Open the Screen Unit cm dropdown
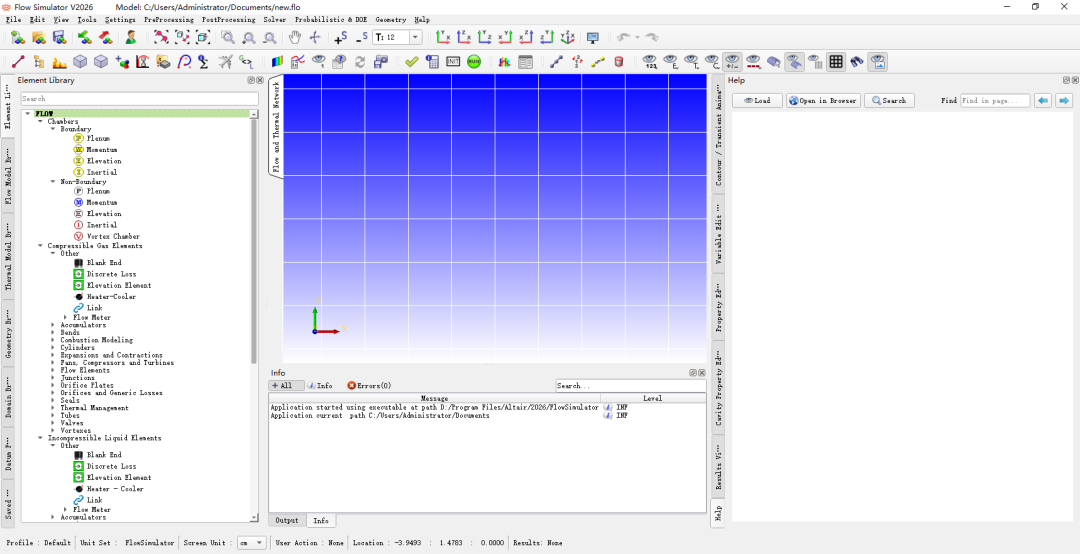Viewport: 1080px width, 554px height. [x=251, y=543]
